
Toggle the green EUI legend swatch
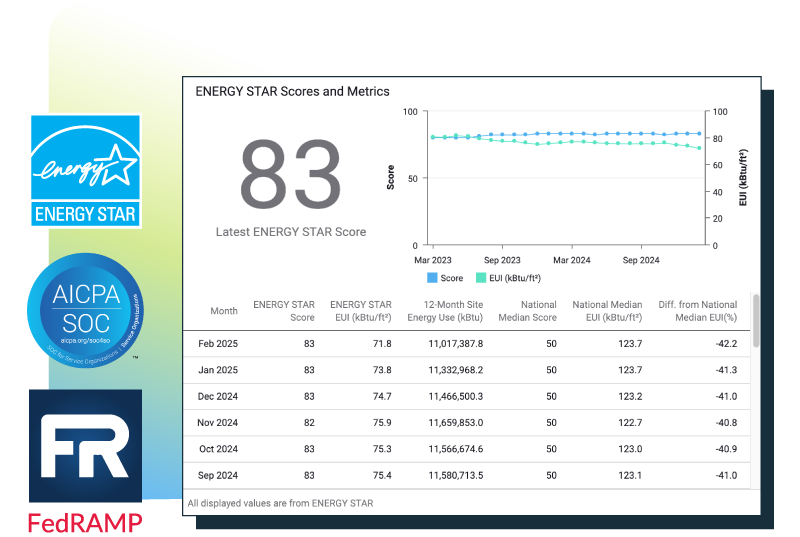481,278
